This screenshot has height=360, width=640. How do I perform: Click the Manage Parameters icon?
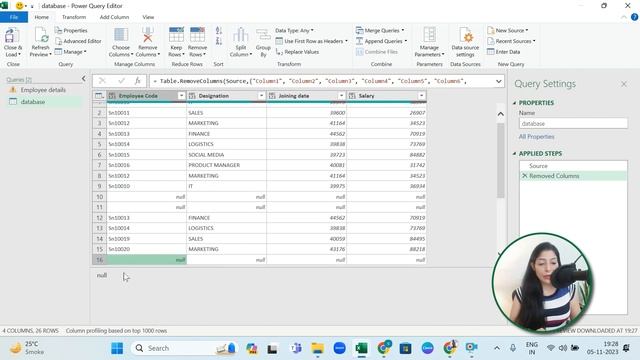pyautogui.click(x=429, y=35)
